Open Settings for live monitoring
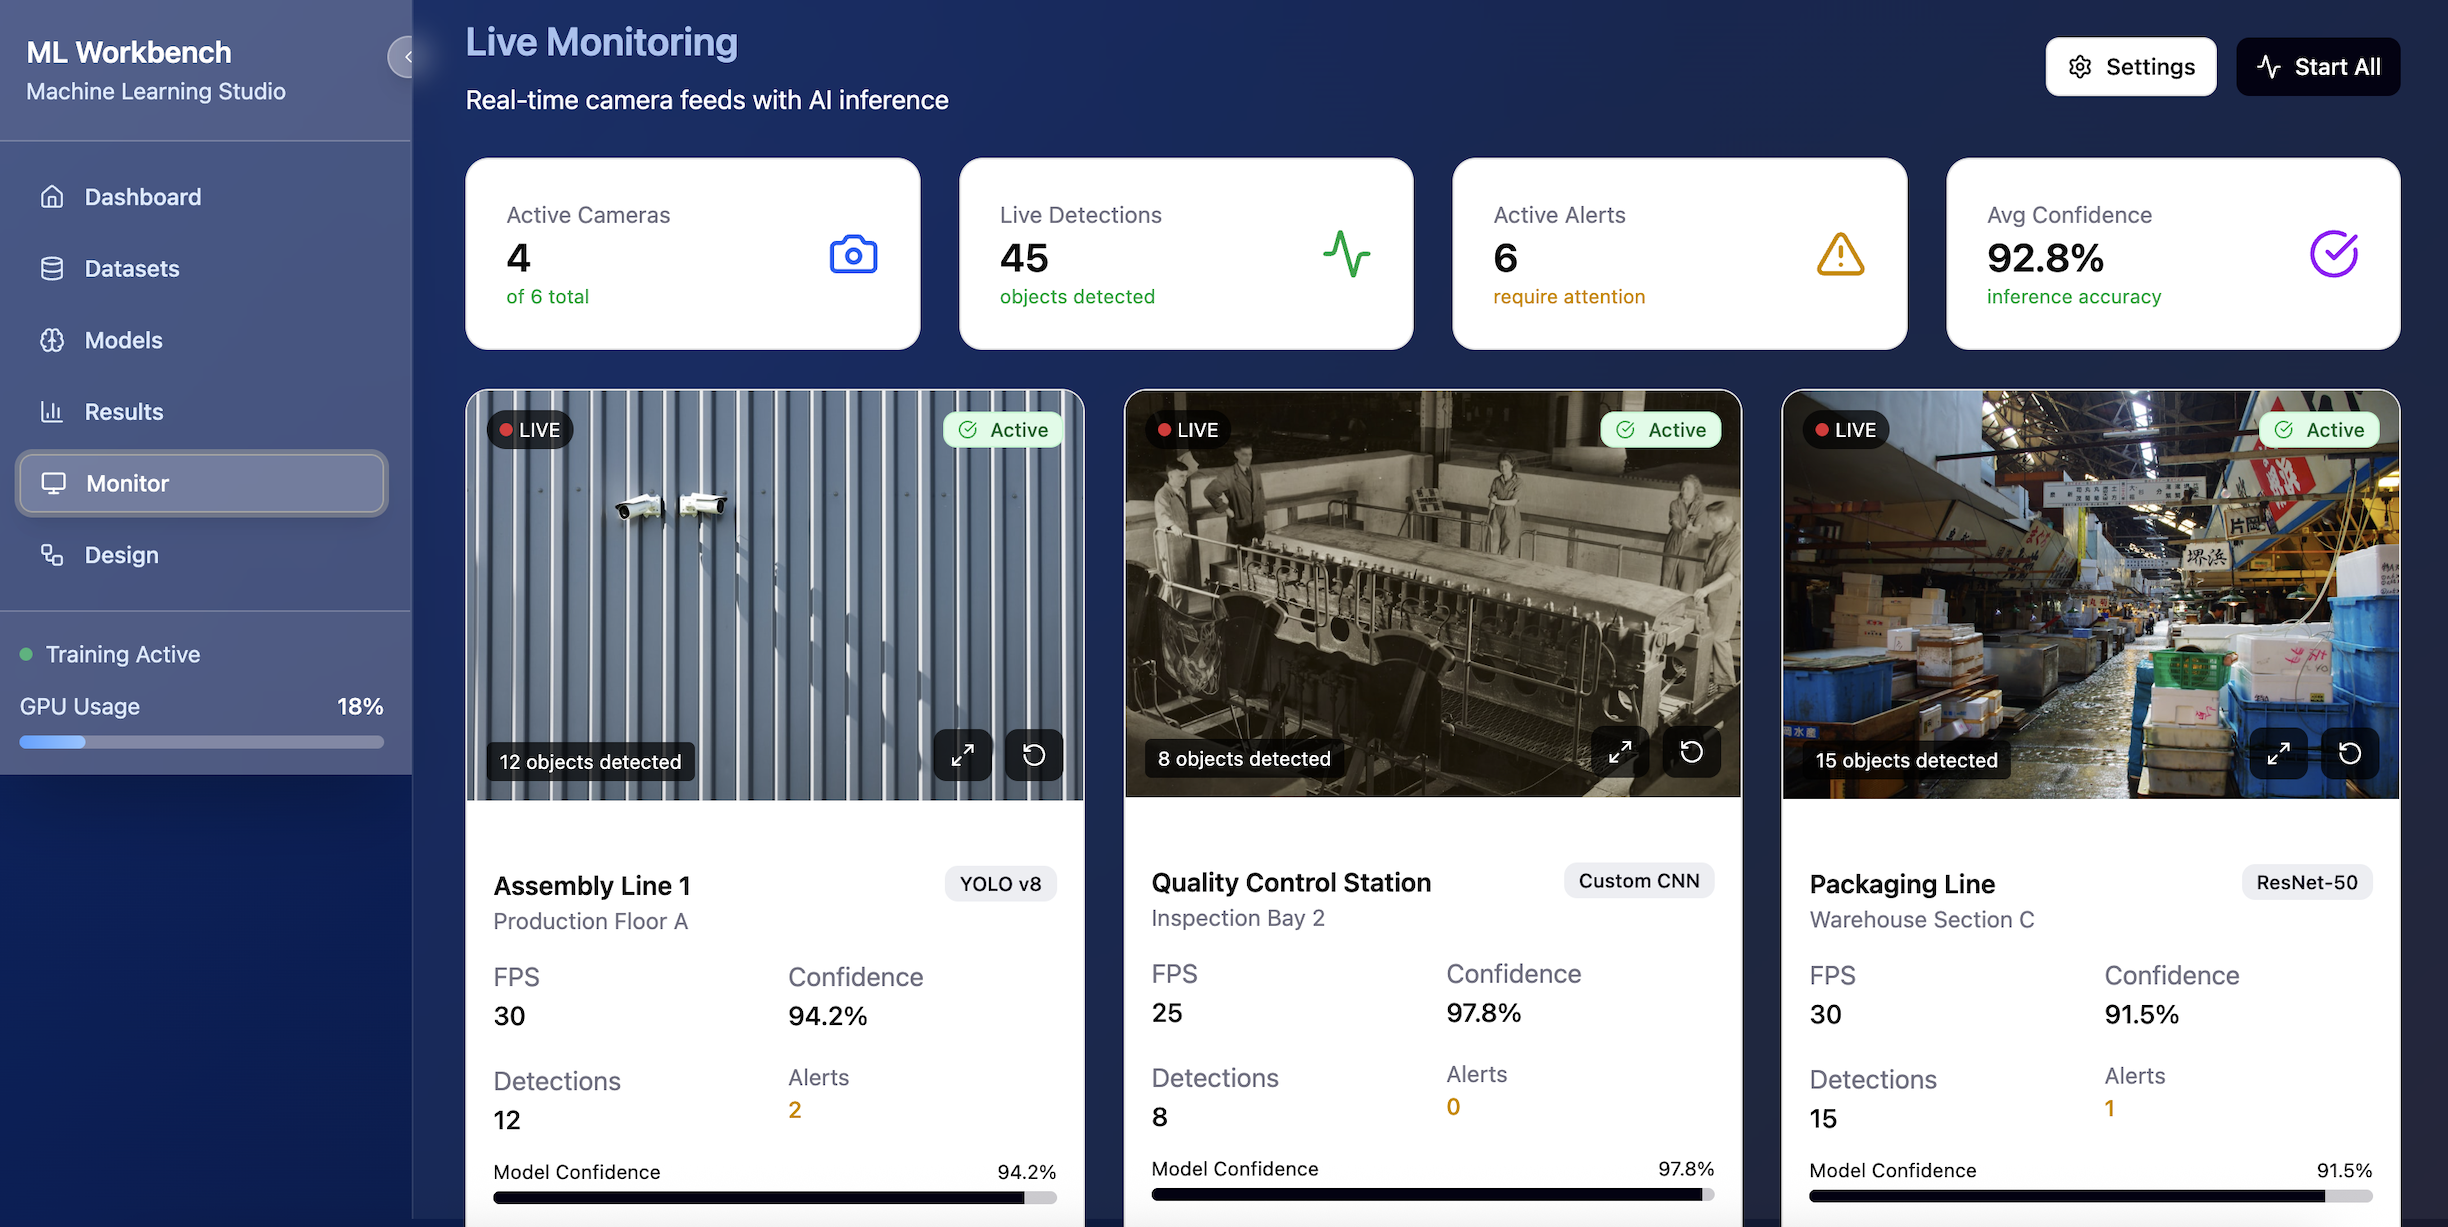 (x=2130, y=67)
